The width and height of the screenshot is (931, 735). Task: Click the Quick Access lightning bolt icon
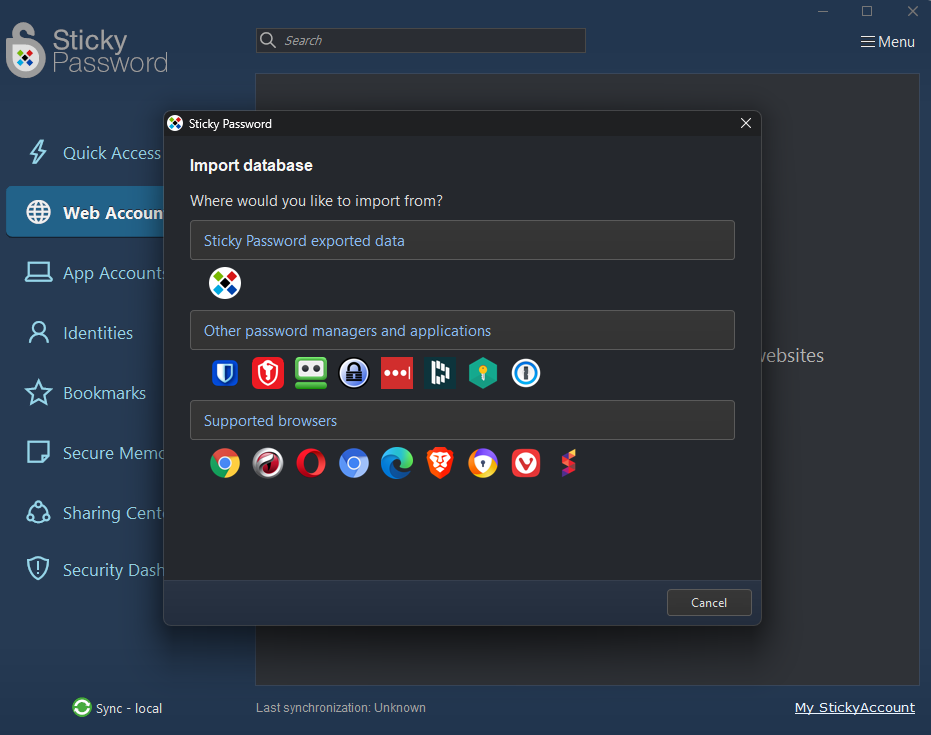click(x=38, y=152)
